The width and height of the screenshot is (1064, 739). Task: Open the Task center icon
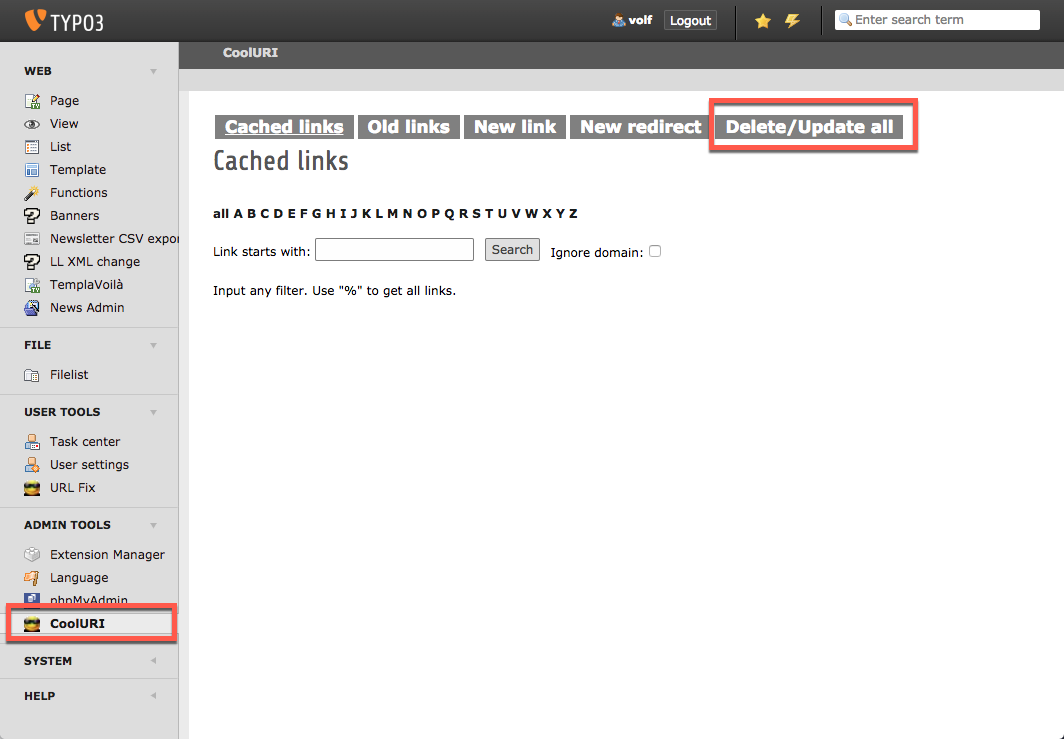point(32,442)
